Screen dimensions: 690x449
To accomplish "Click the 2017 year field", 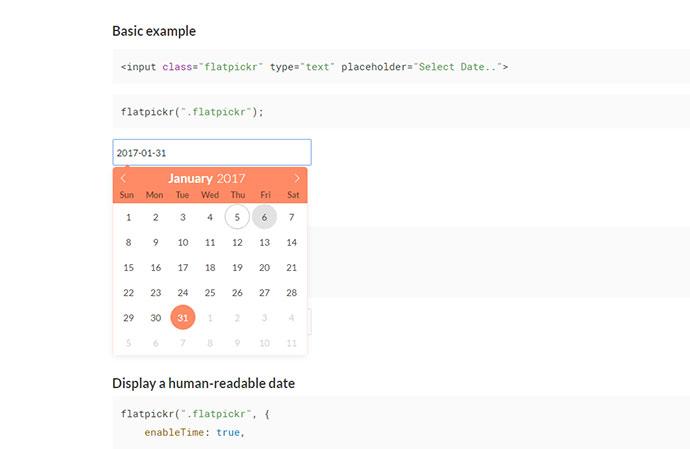I will pyautogui.click(x=231, y=179).
